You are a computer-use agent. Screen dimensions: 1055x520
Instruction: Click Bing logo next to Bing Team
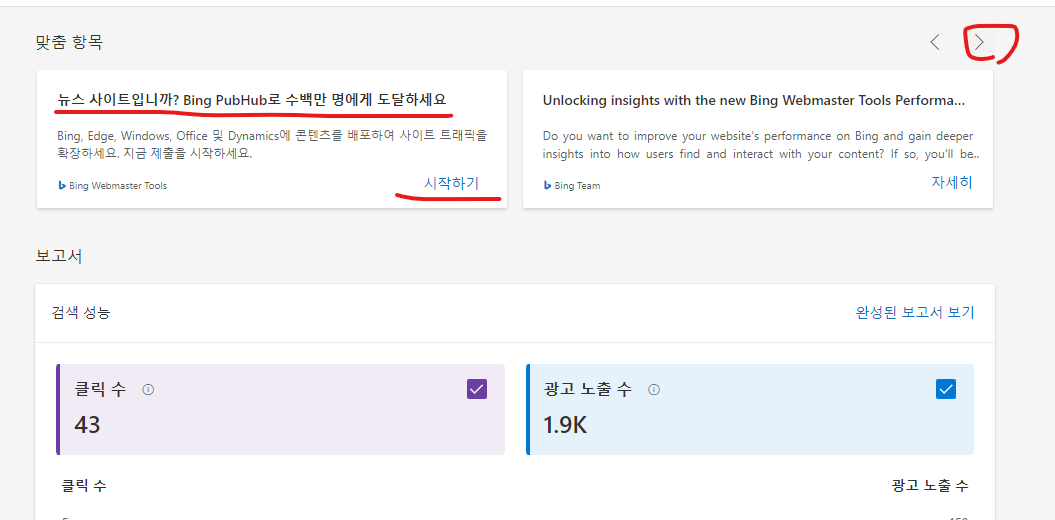(x=547, y=186)
